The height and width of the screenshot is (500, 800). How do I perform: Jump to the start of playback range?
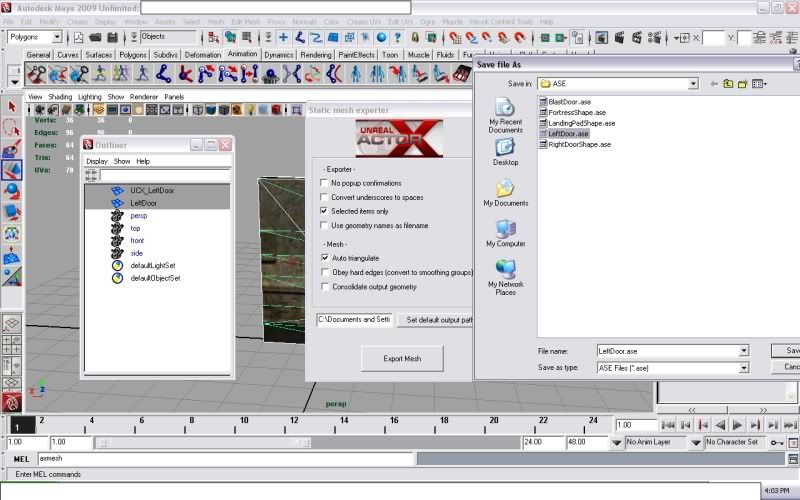pos(668,425)
